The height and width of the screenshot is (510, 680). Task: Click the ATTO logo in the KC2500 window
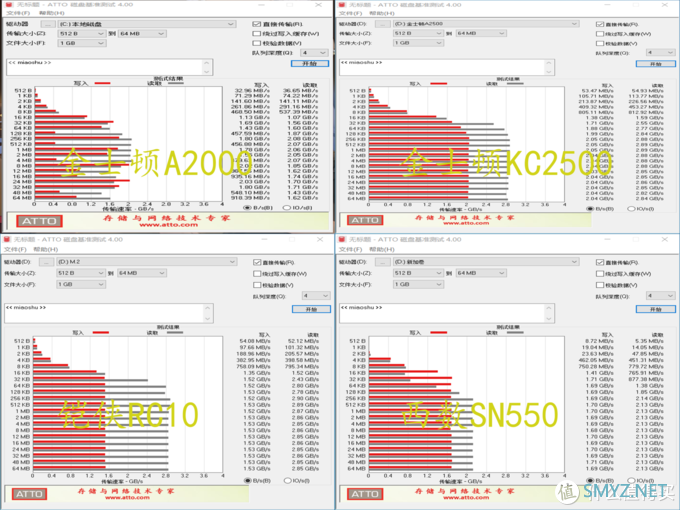click(x=365, y=220)
